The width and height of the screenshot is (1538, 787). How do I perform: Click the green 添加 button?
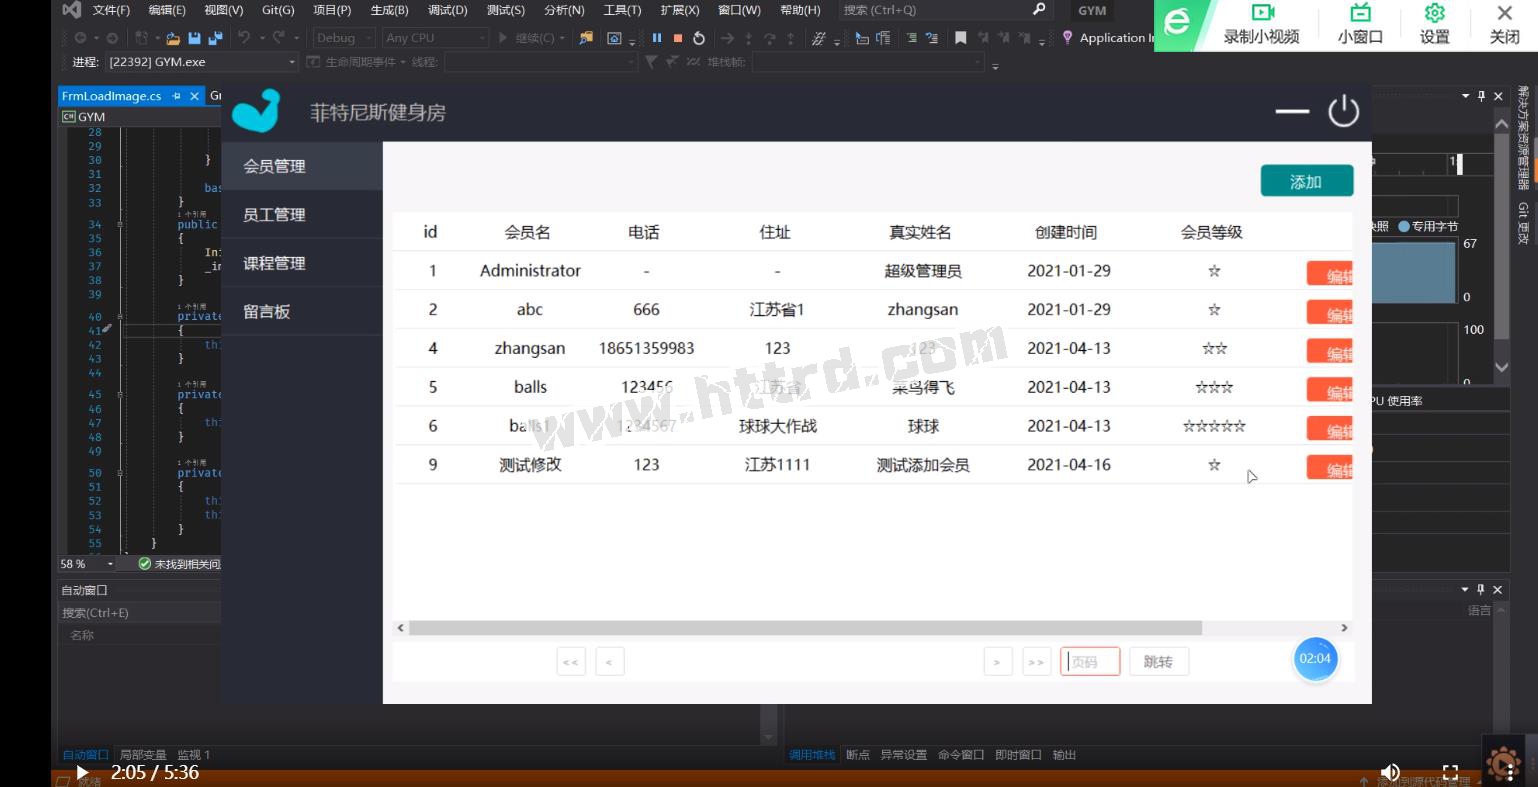pos(1307,181)
